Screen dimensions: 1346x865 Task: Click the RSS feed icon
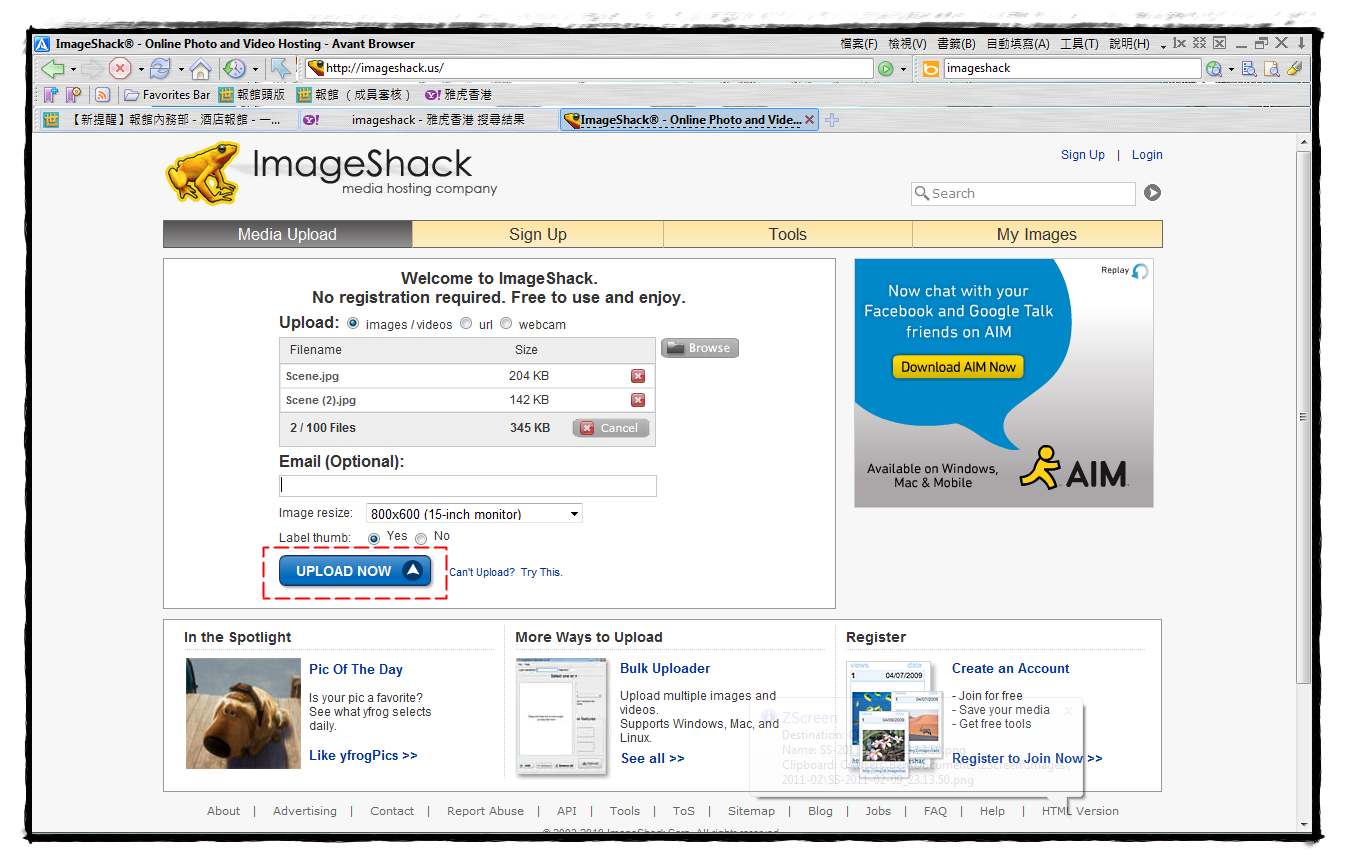(102, 95)
